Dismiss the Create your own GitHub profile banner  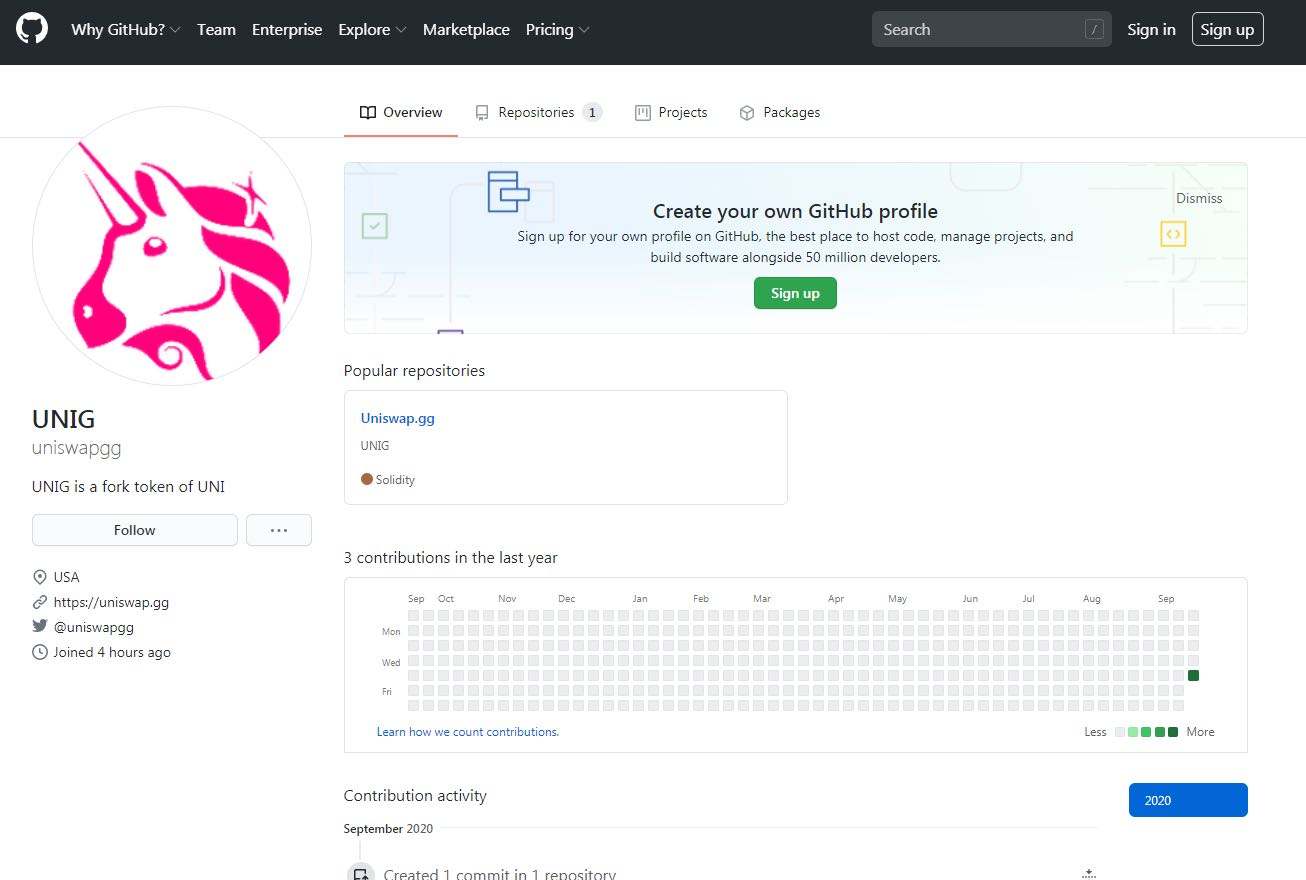1199,198
